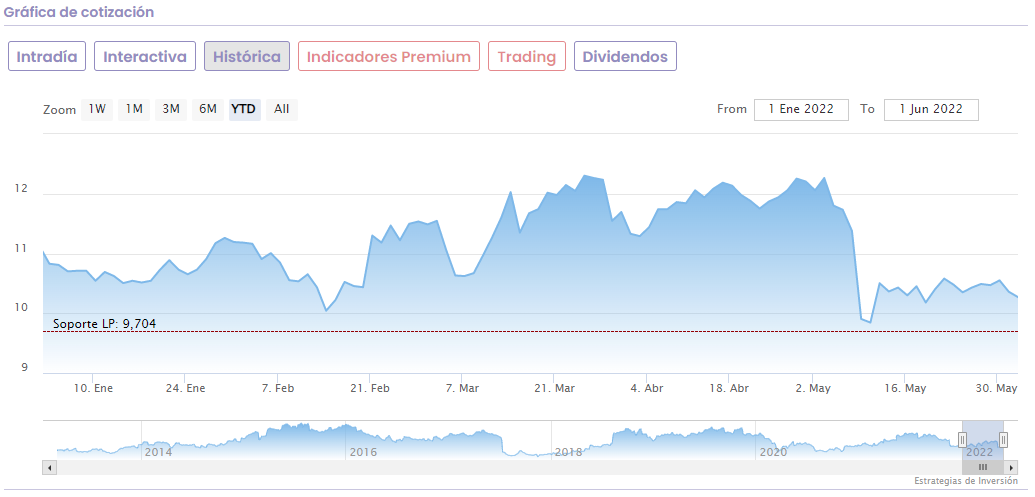
Task: Click the scrollbar left arrow
Action: [49, 467]
